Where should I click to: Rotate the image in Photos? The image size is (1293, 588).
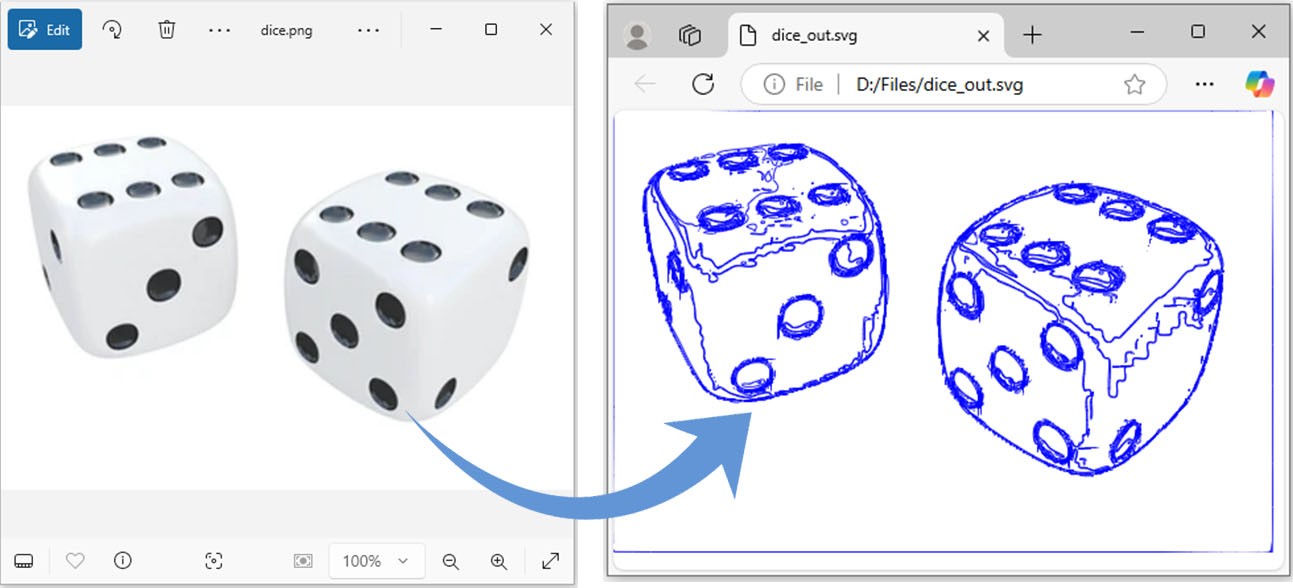coord(112,29)
